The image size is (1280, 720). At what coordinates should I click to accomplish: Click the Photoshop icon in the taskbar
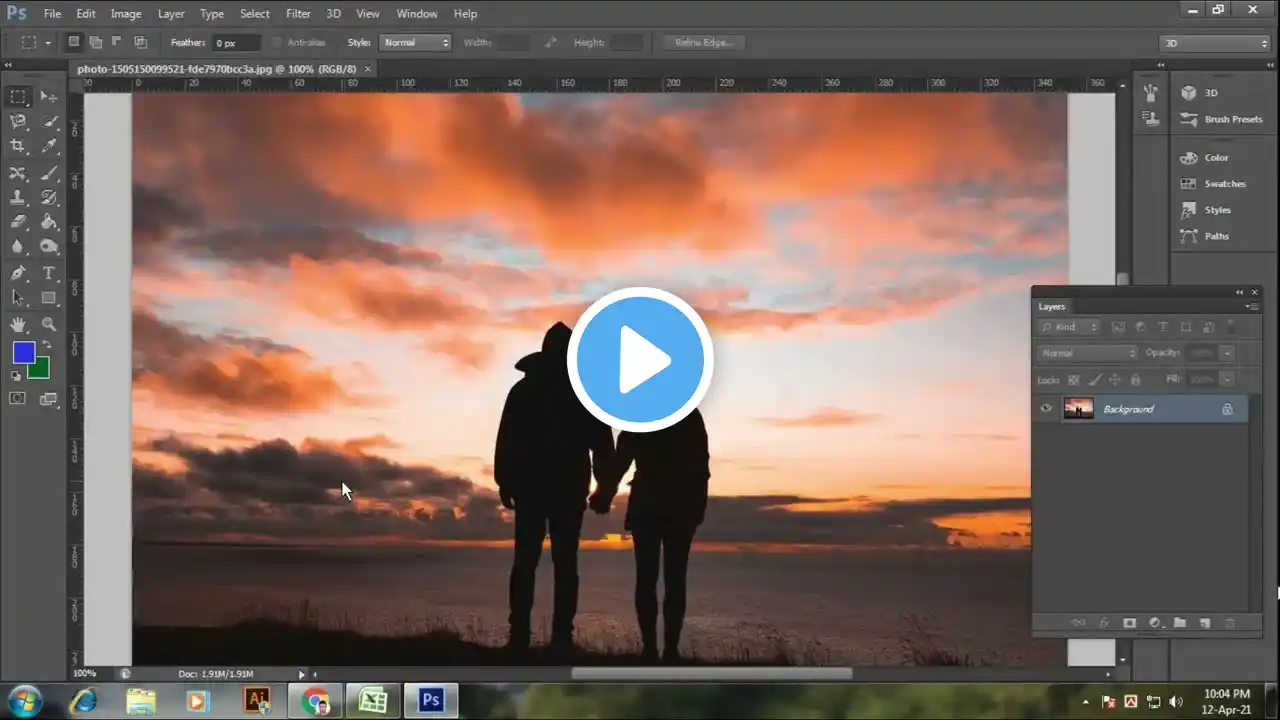(x=431, y=700)
